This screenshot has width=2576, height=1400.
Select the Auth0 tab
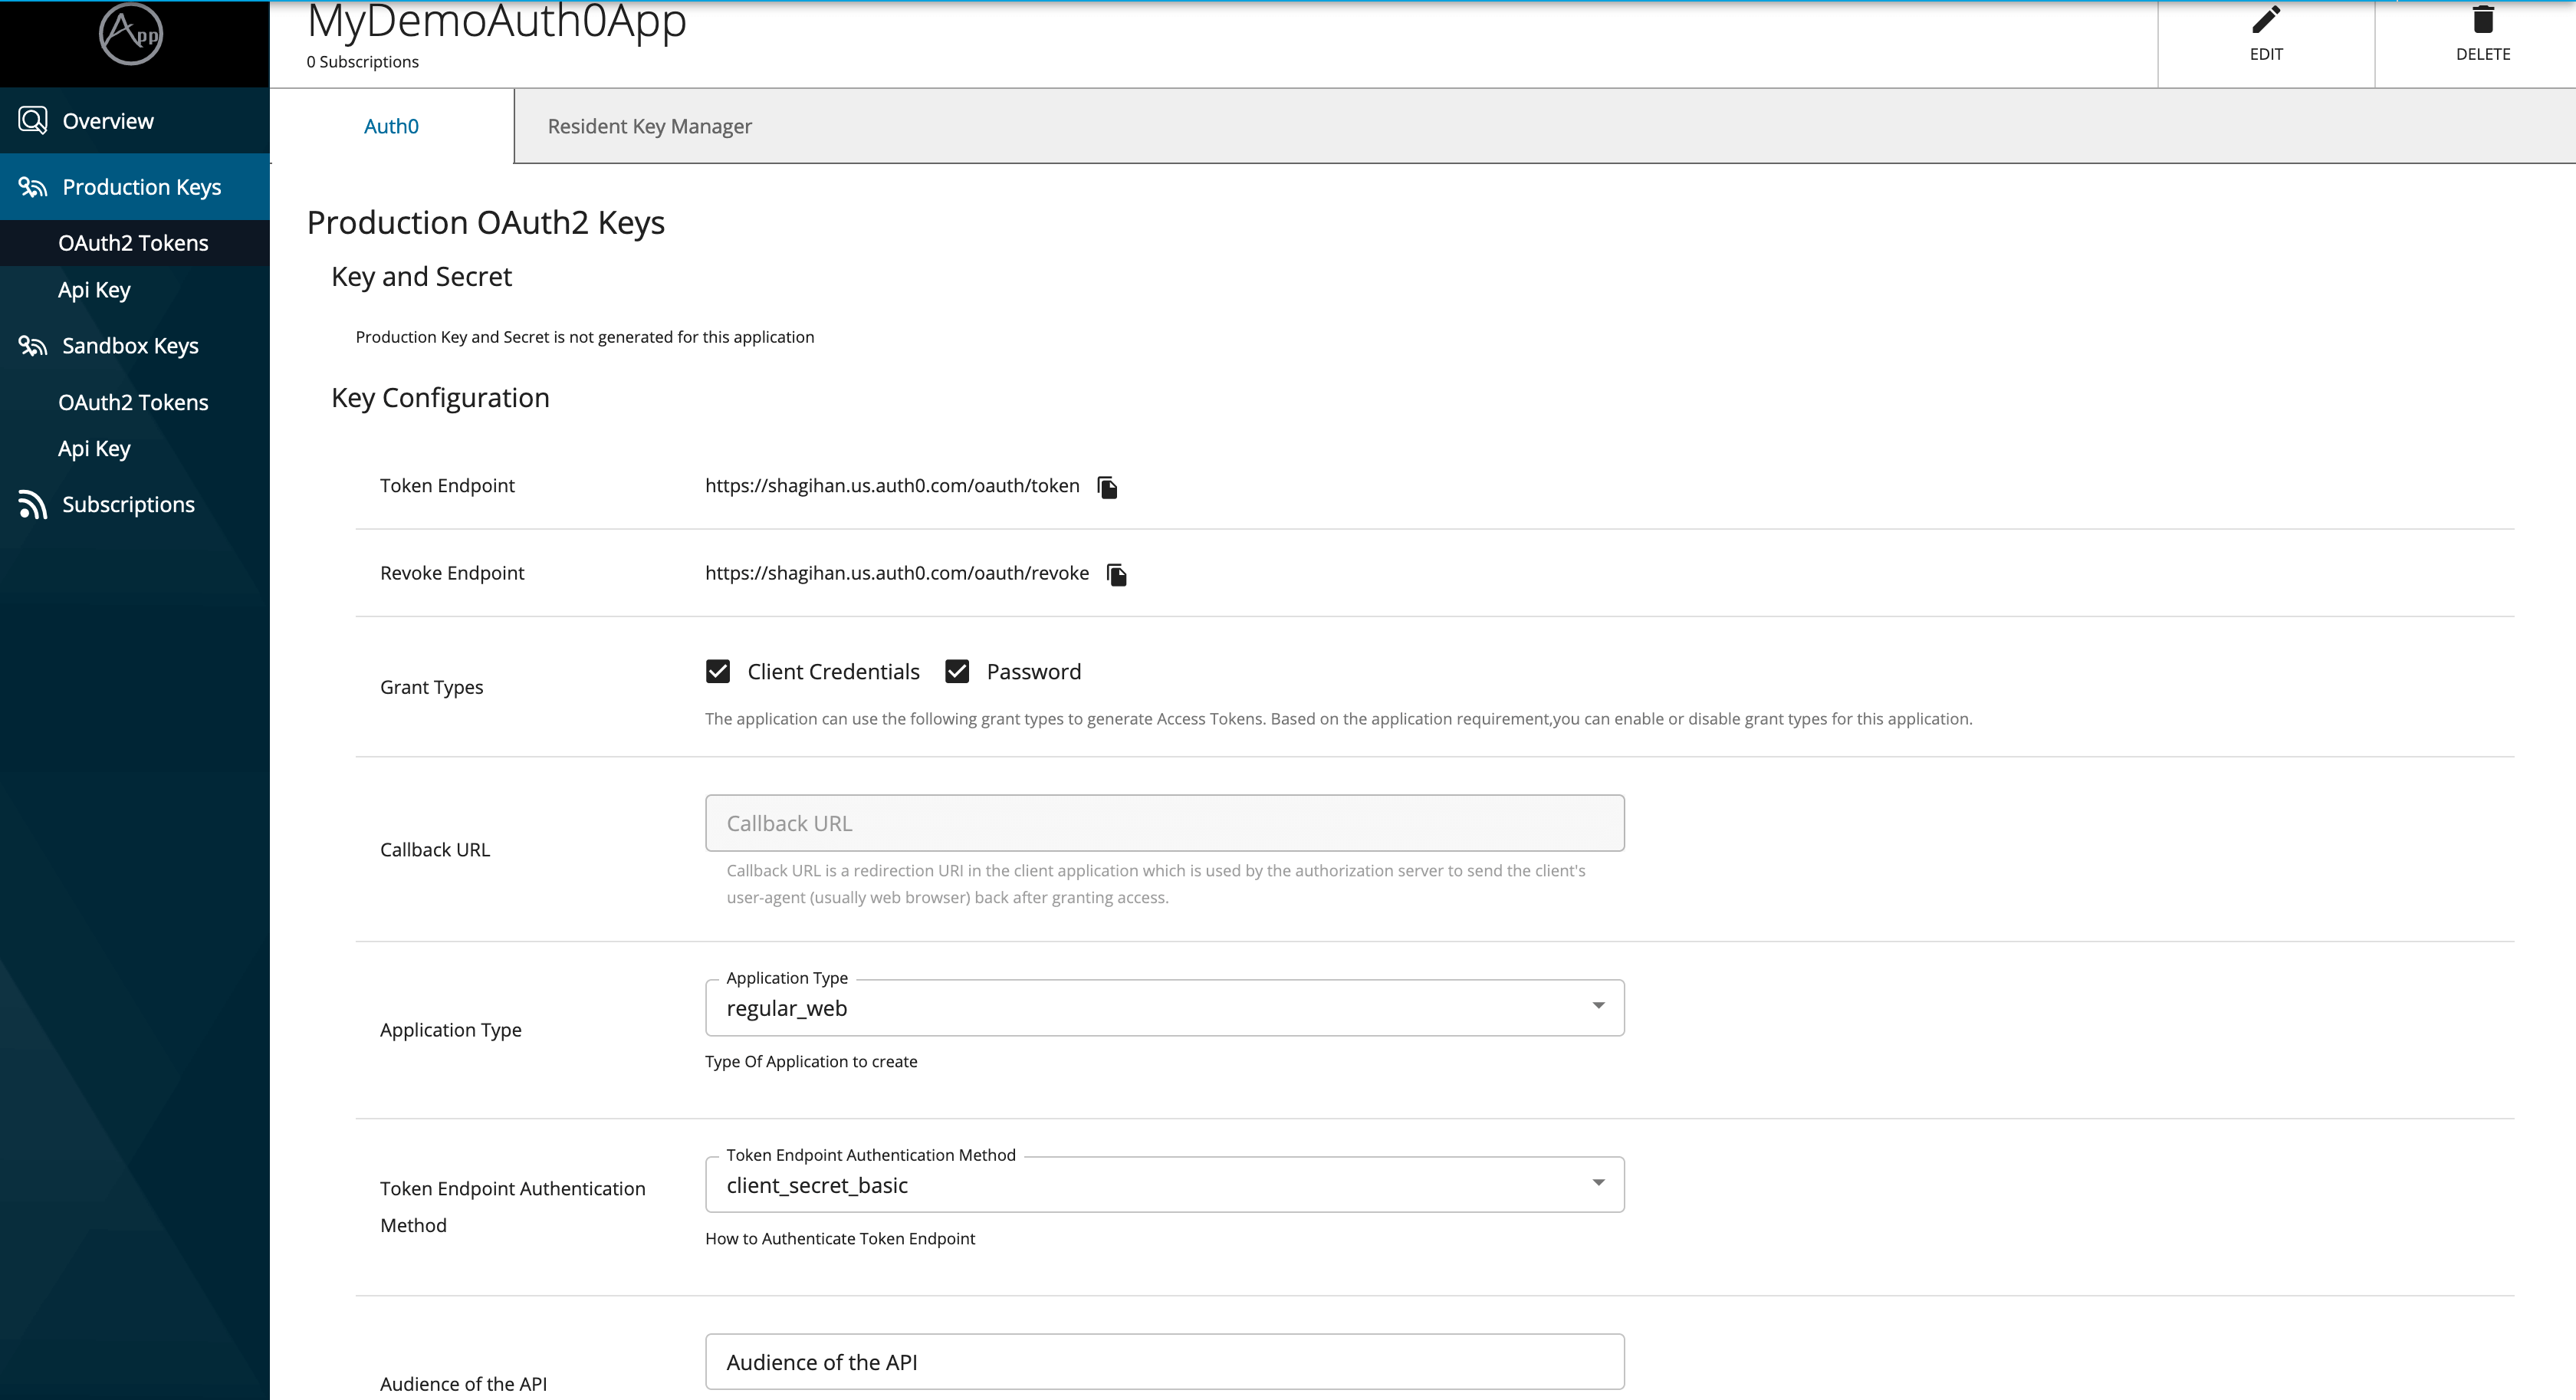(391, 126)
